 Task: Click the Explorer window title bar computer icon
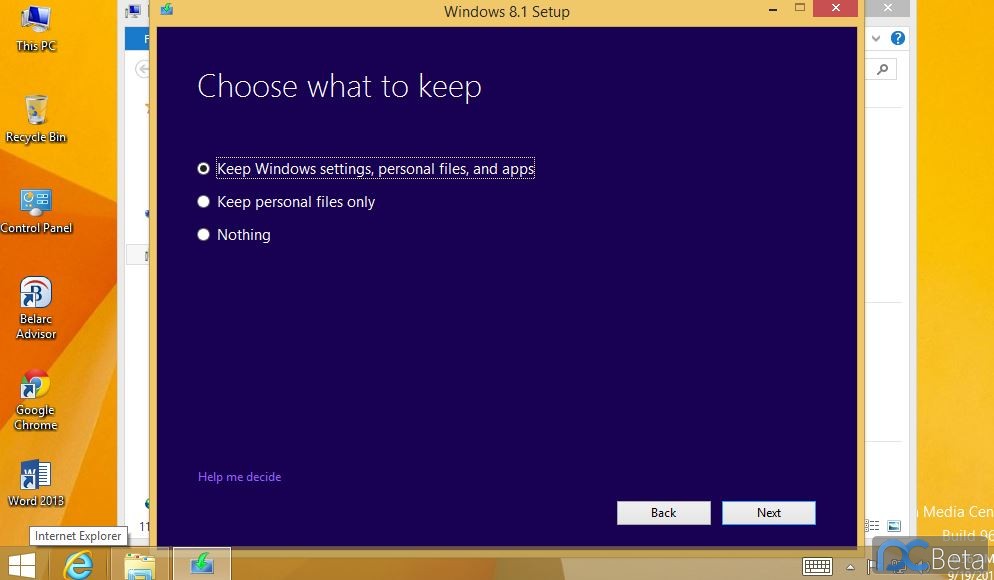pyautogui.click(x=133, y=10)
